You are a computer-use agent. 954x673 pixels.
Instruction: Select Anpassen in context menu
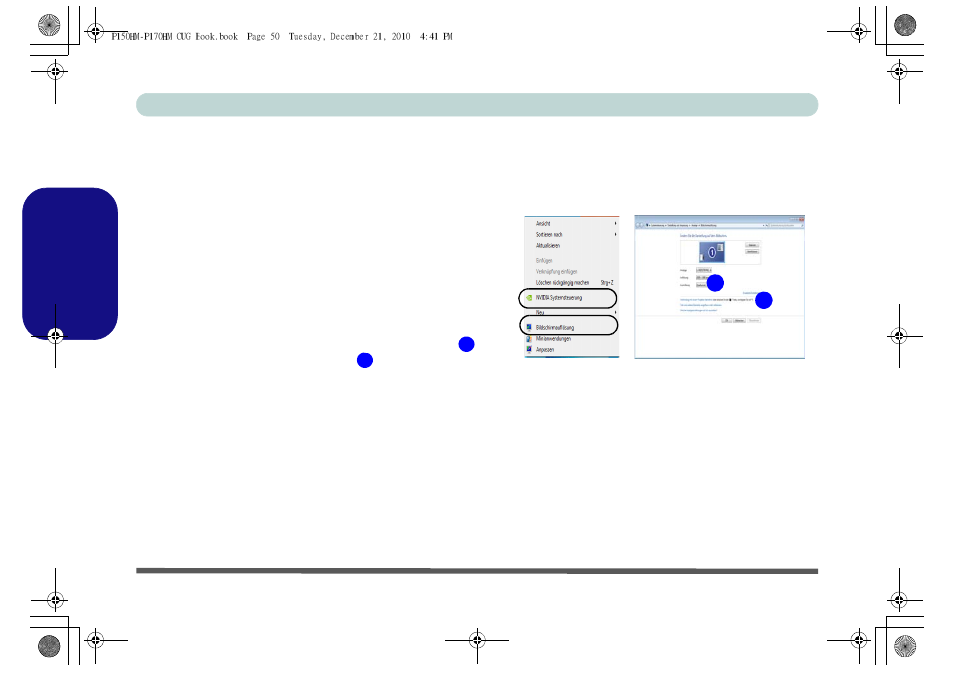point(571,349)
